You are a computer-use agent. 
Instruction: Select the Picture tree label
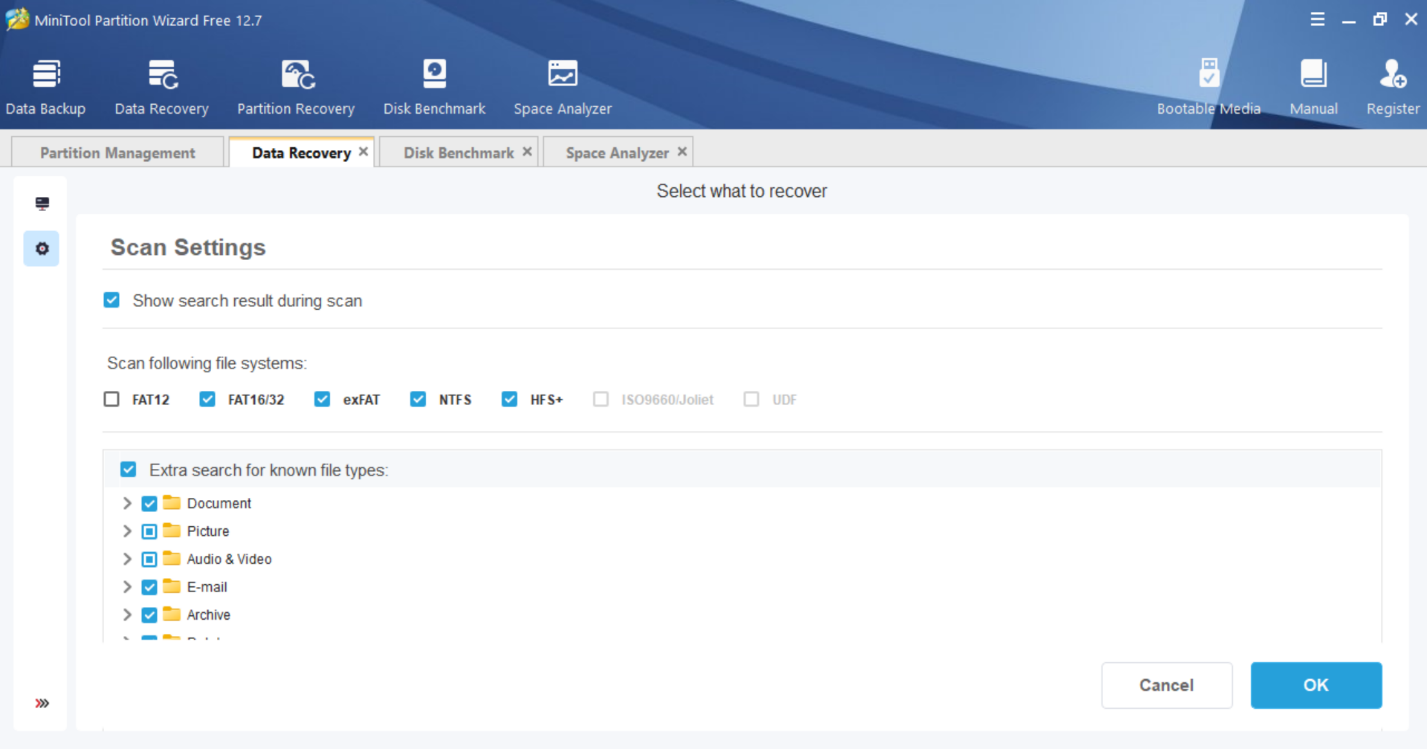(208, 531)
